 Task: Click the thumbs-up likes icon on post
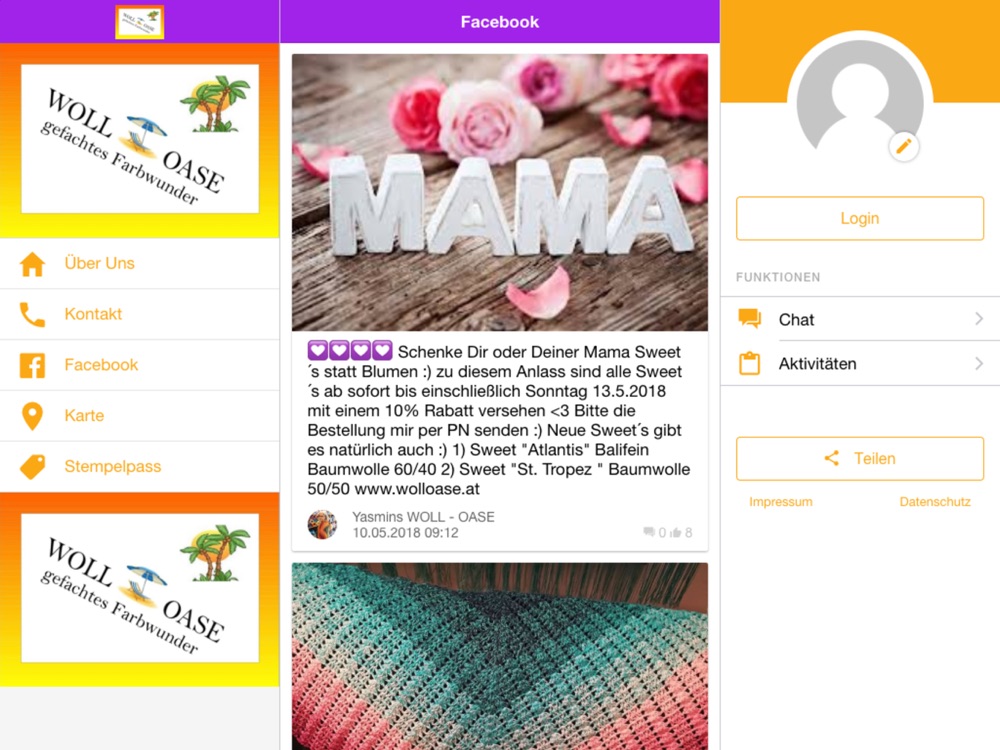pos(676,533)
